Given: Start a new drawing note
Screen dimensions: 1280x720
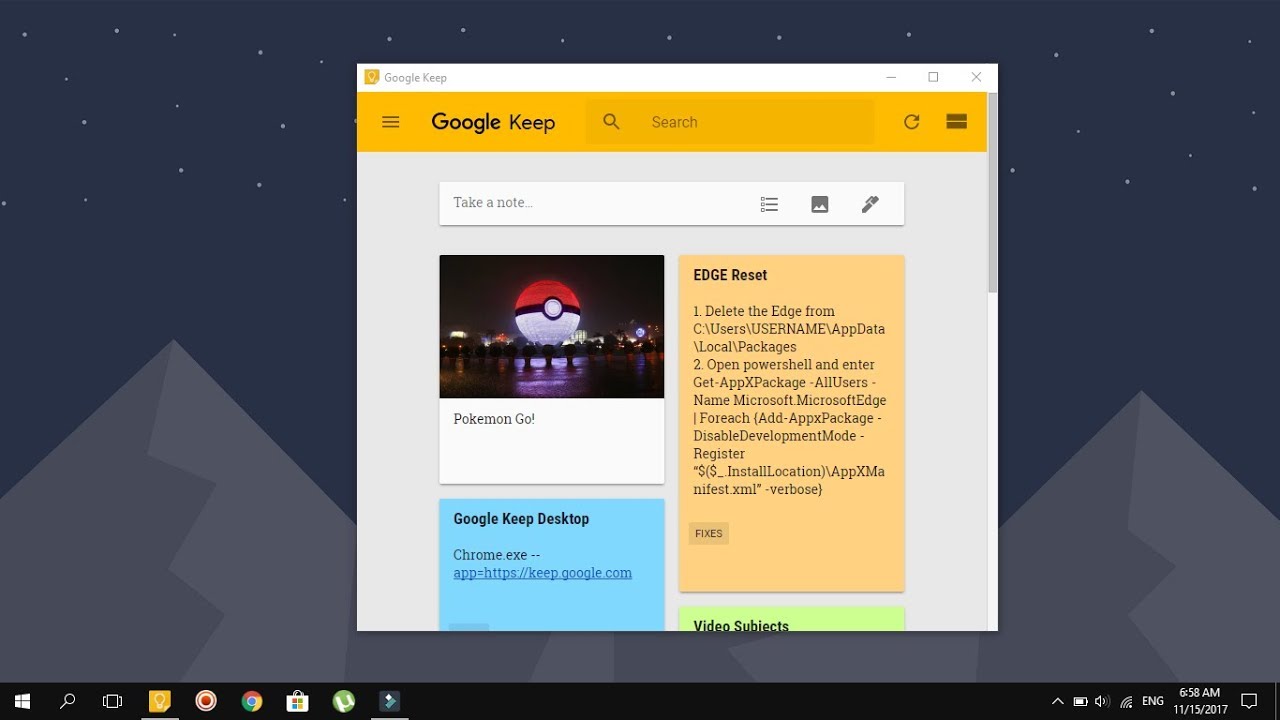Looking at the screenshot, I should [x=870, y=204].
